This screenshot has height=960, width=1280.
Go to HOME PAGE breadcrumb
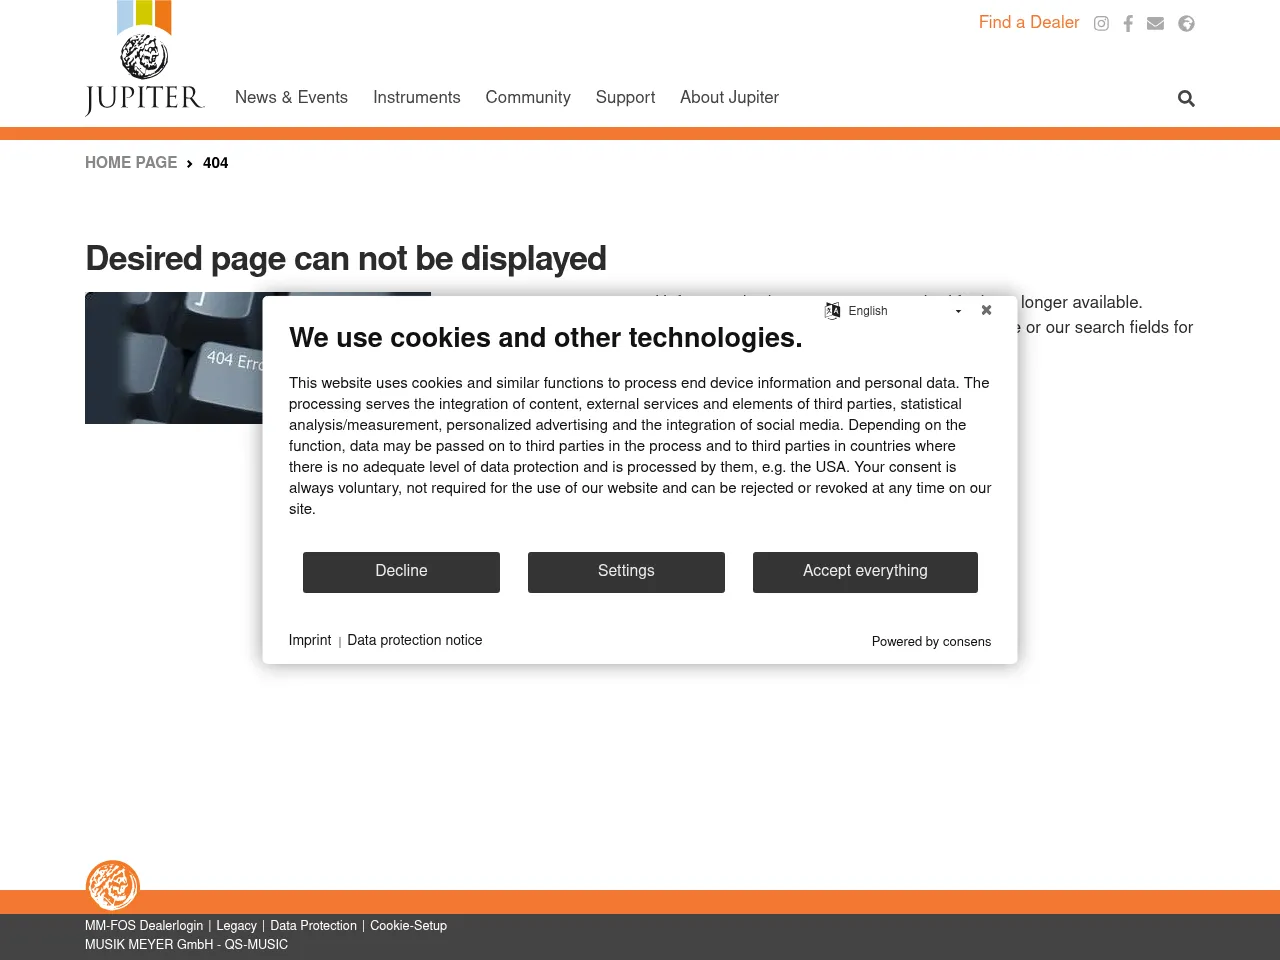point(131,163)
